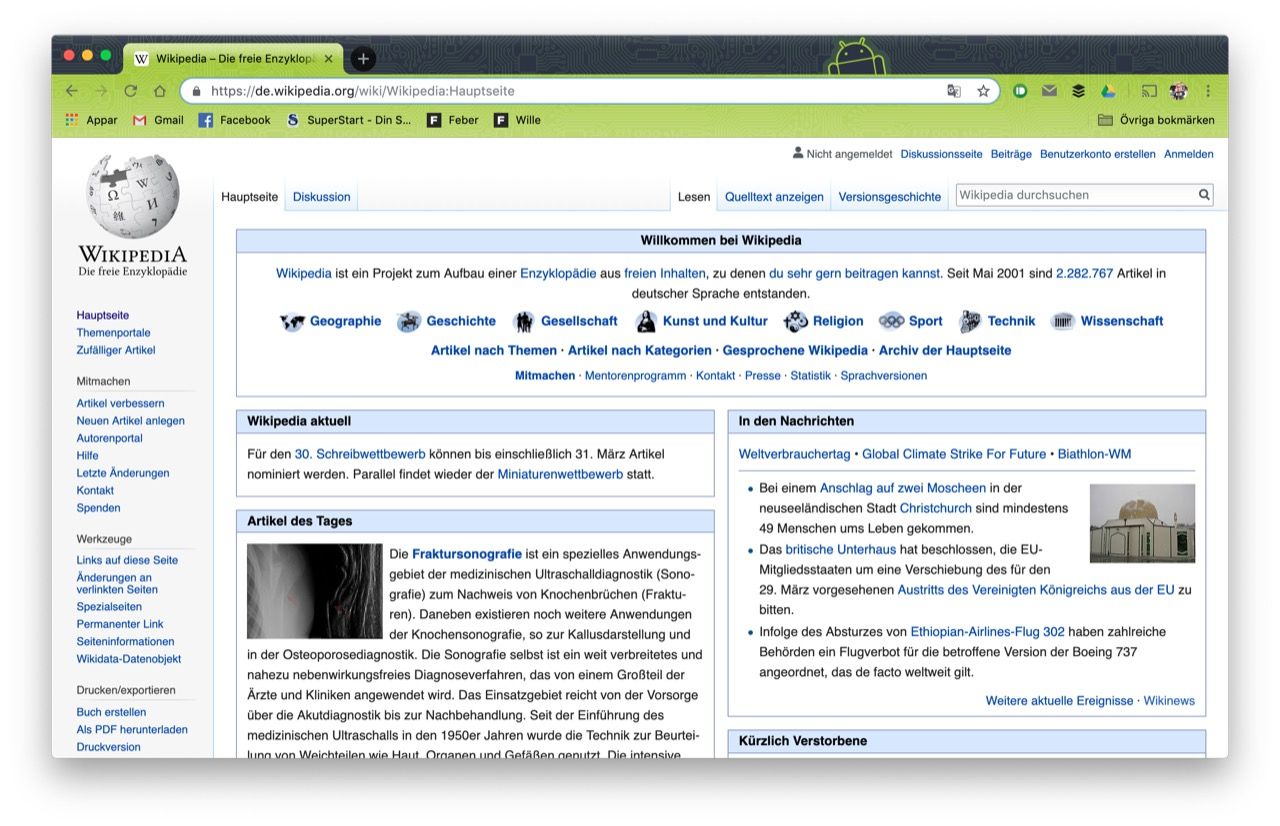Image resolution: width=1280 pixels, height=826 pixels.
Task: Open the Chrome profile avatar
Action: click(1178, 91)
